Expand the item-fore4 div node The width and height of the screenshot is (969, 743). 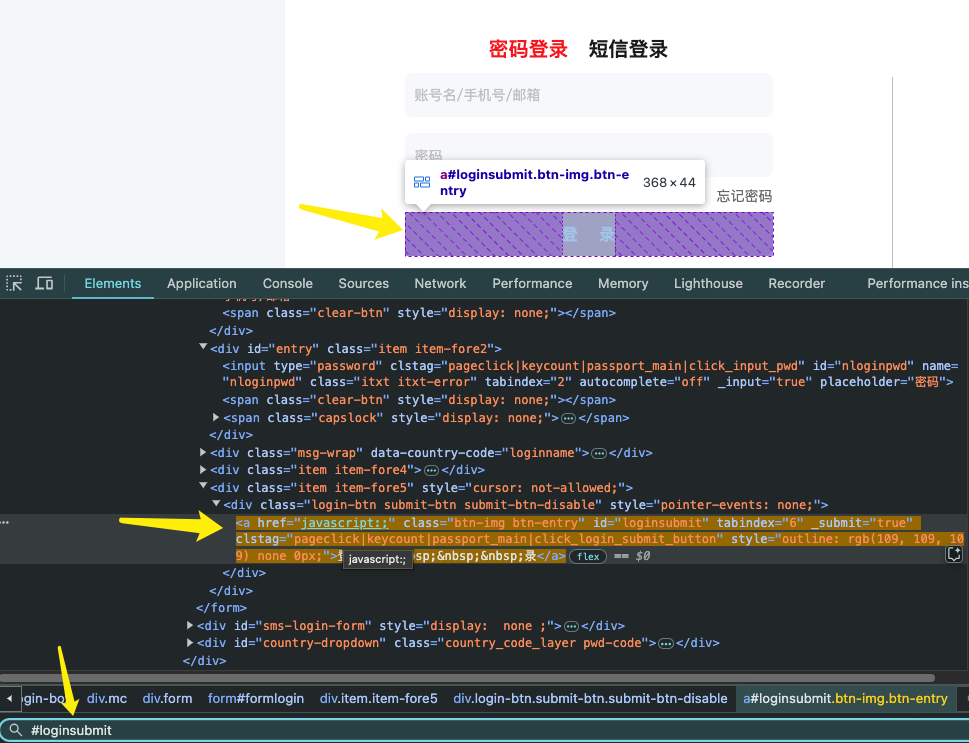[x=204, y=470]
